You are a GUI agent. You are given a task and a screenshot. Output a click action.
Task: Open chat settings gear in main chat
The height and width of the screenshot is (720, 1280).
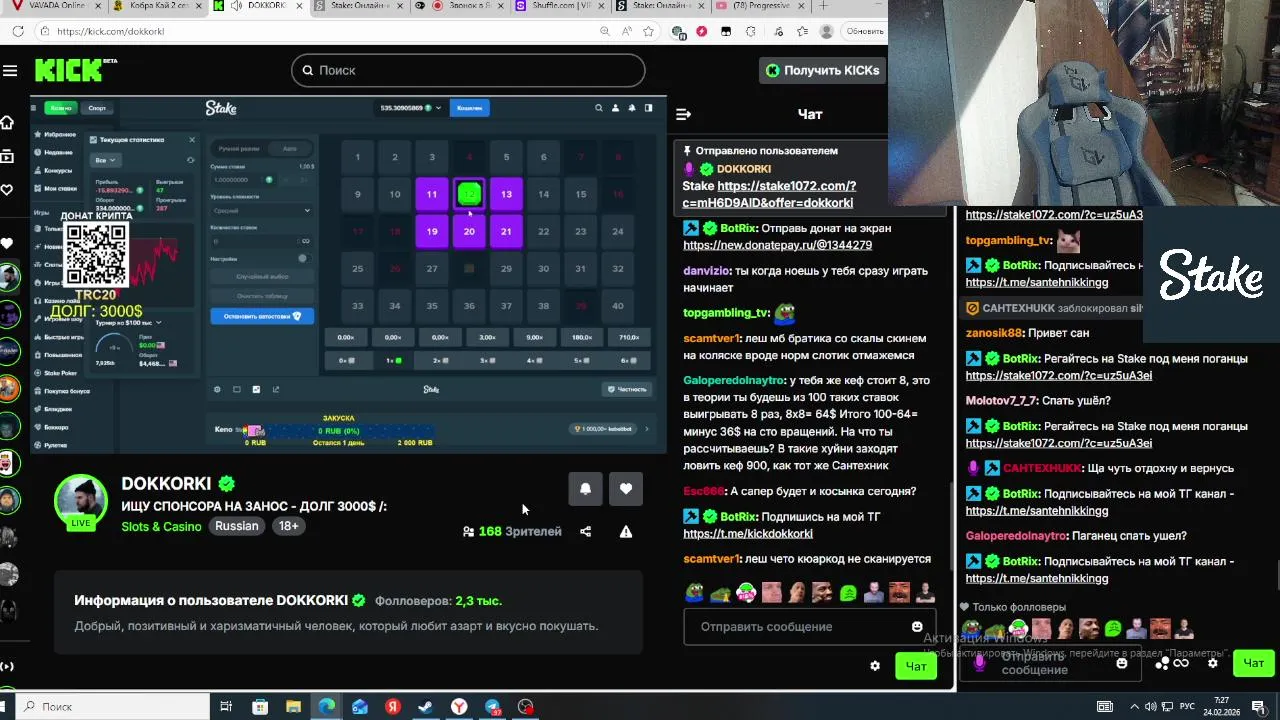pos(875,665)
